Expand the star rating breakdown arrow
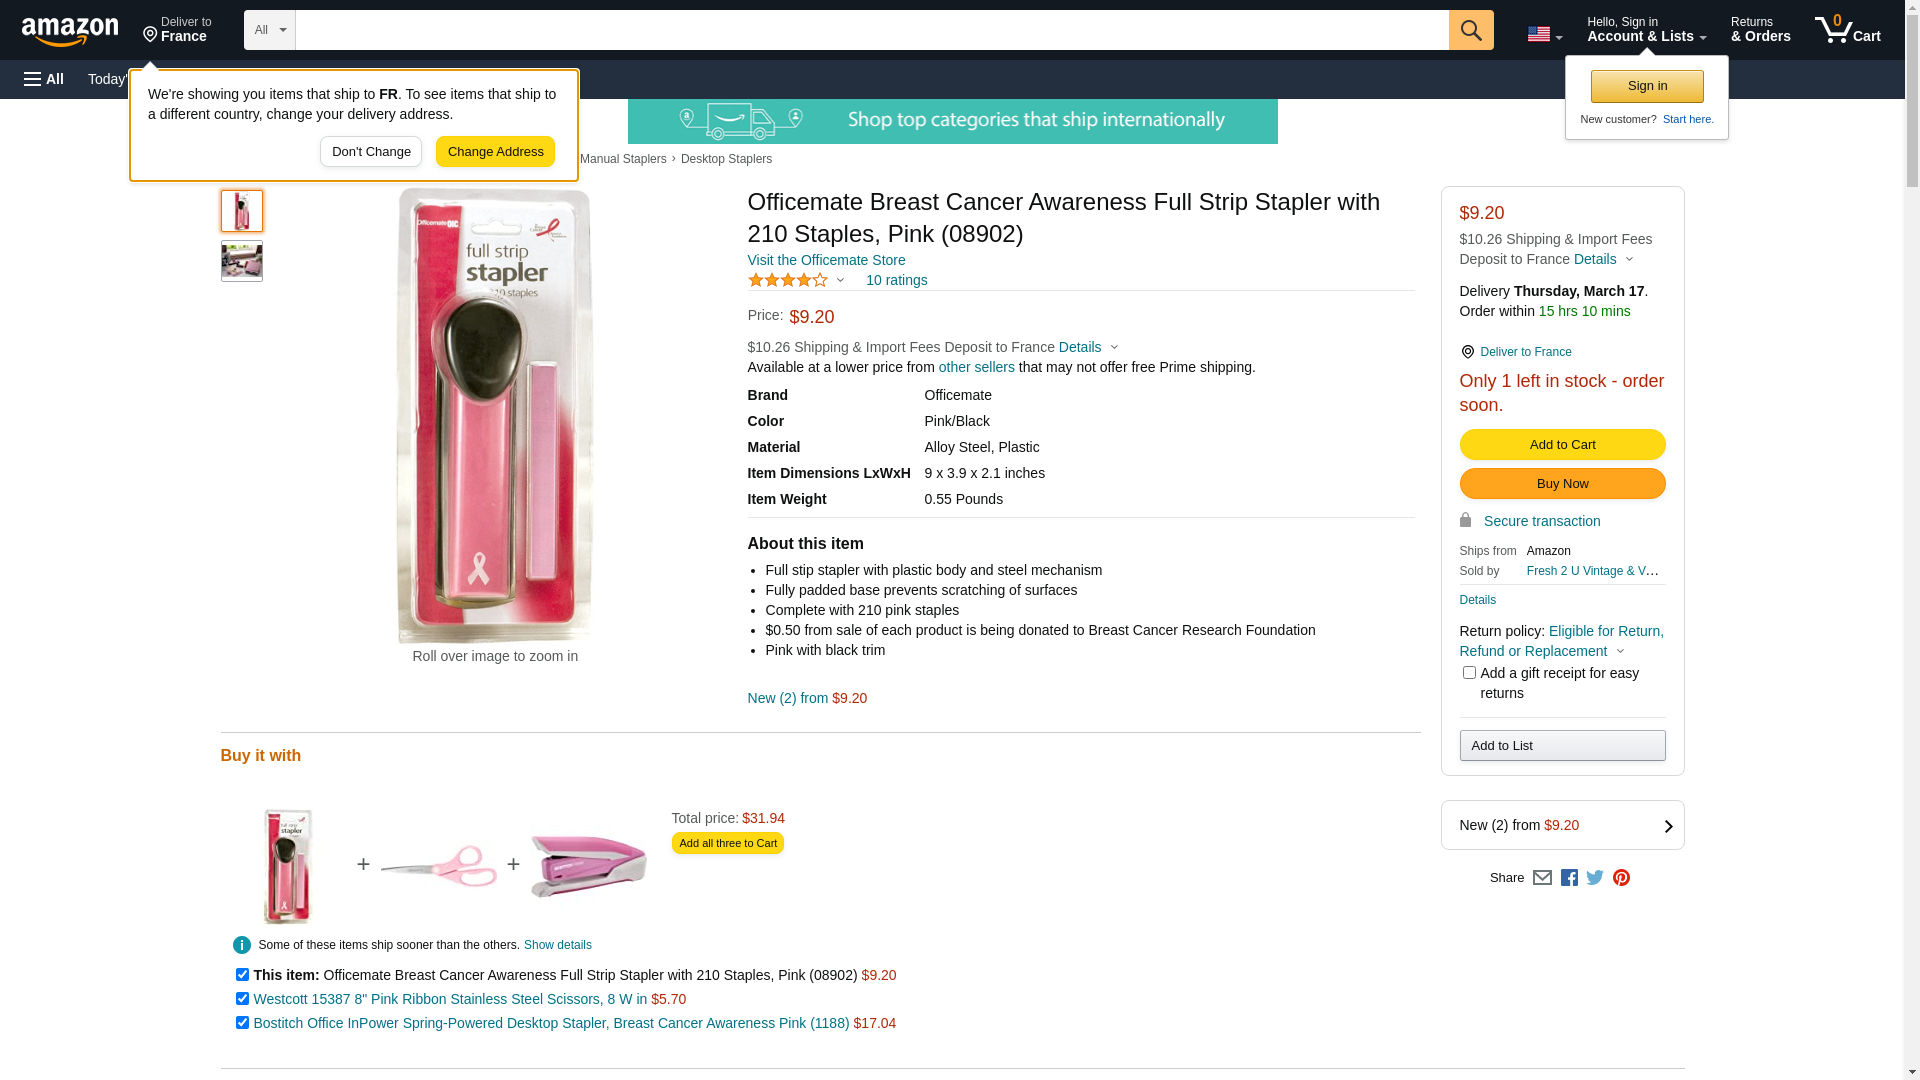The width and height of the screenshot is (1920, 1080). 840,281
